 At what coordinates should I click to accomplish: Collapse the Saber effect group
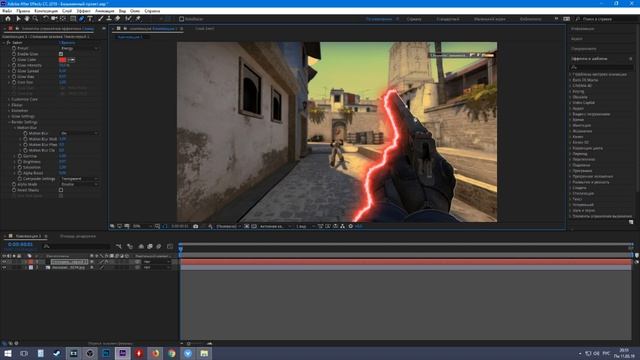pos(4,42)
